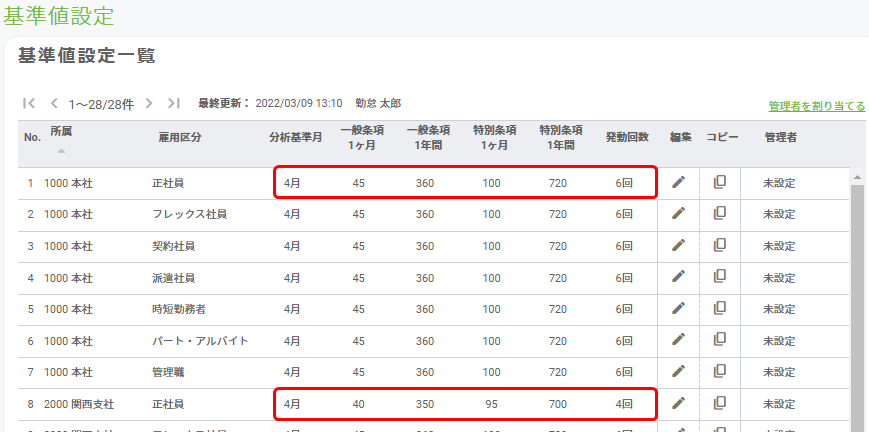Go to next page of list
869x432 pixels.
[x=149, y=103]
